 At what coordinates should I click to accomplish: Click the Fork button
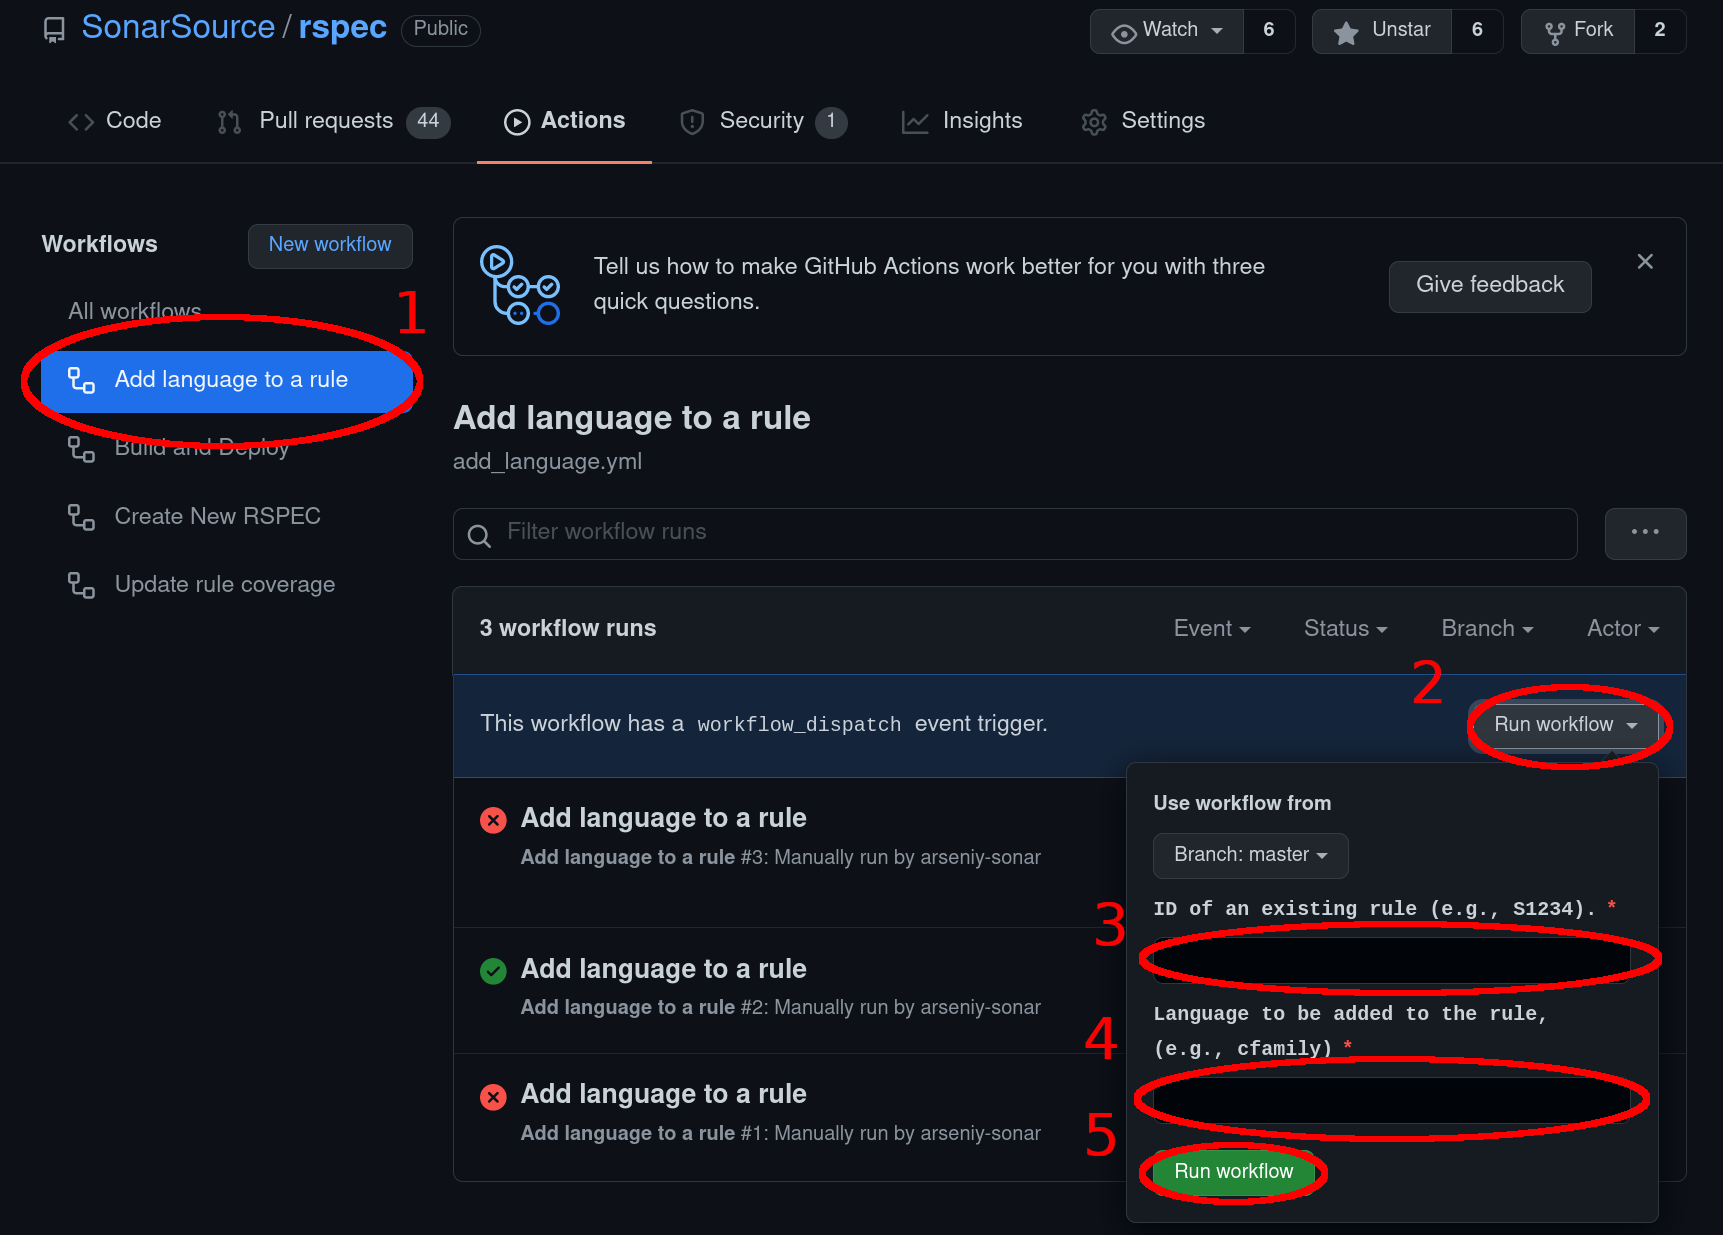pyautogui.click(x=1578, y=31)
